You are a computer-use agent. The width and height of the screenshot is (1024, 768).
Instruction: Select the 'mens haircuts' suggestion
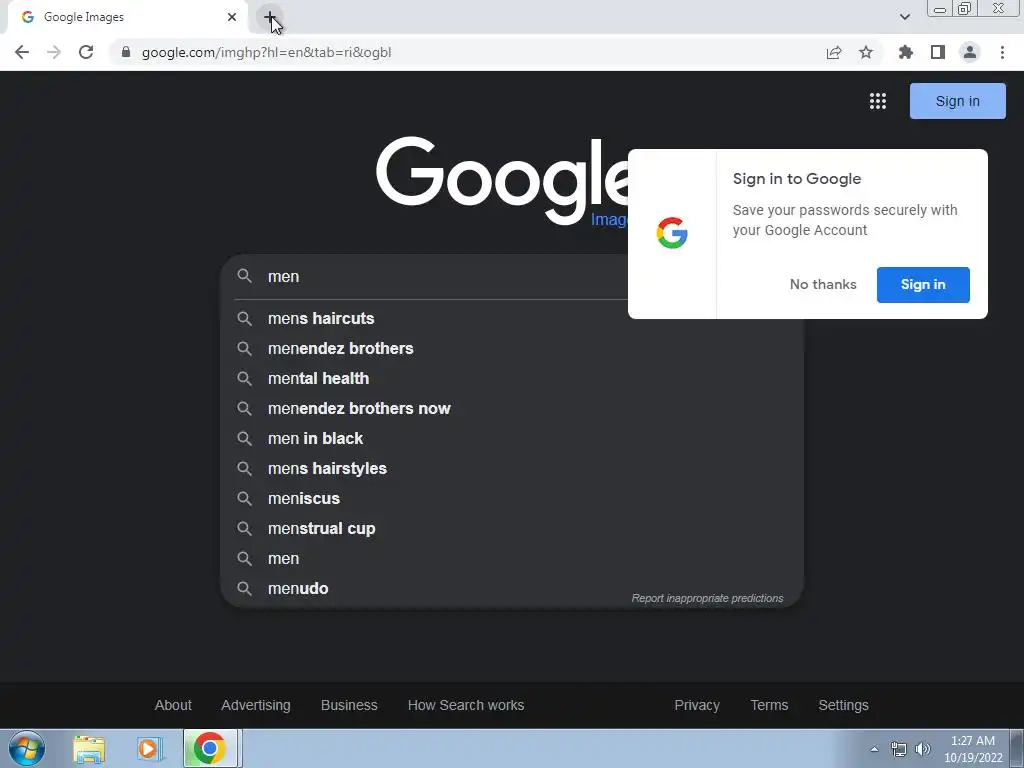pyautogui.click(x=511, y=319)
